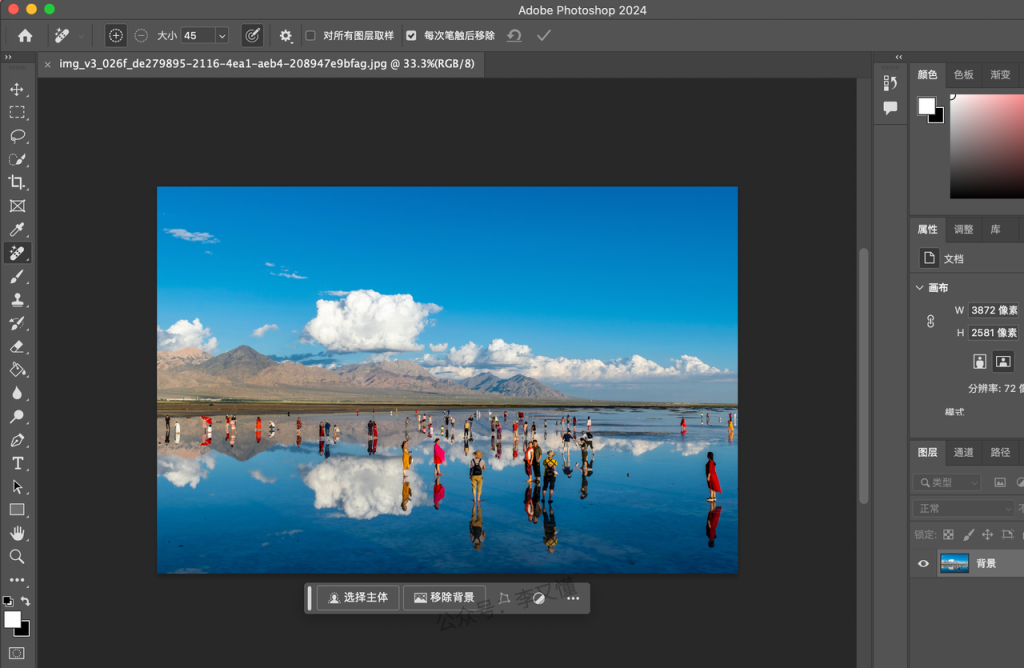The height and width of the screenshot is (668, 1024).
Task: Enable 对所有图层取样 checkbox
Action: 310,36
